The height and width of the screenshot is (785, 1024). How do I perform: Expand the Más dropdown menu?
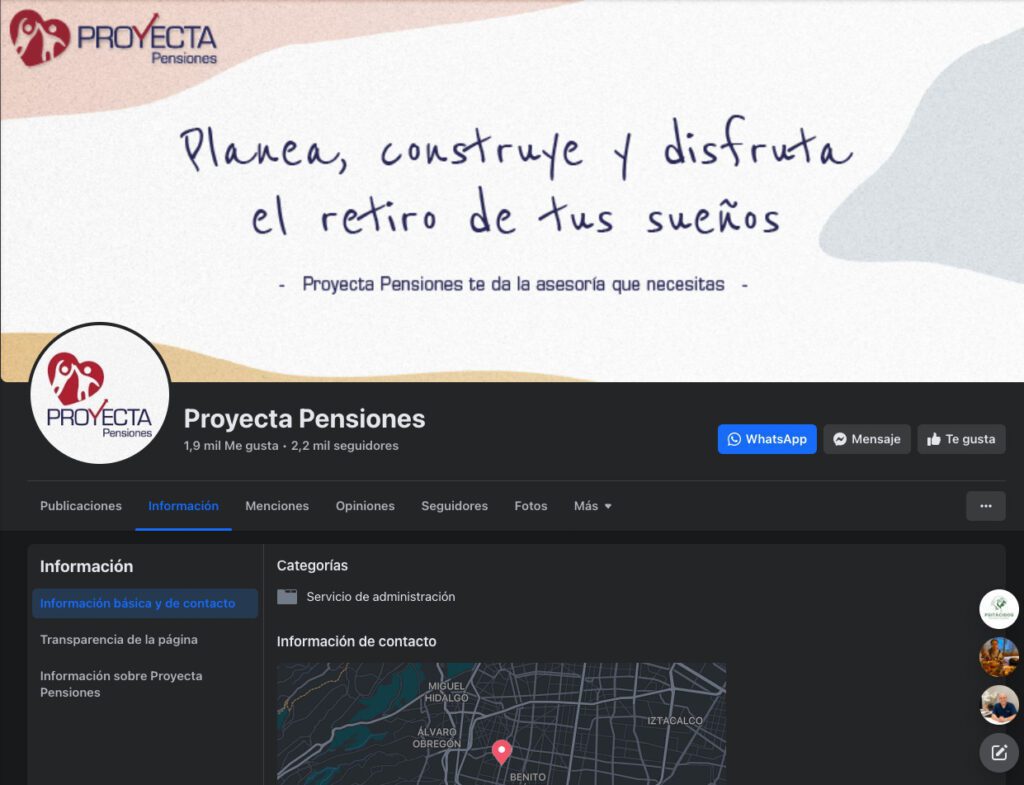tap(592, 506)
